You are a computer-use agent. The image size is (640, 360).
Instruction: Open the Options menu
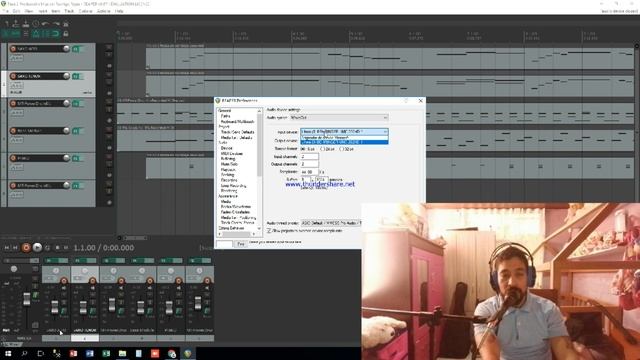(x=85, y=11)
